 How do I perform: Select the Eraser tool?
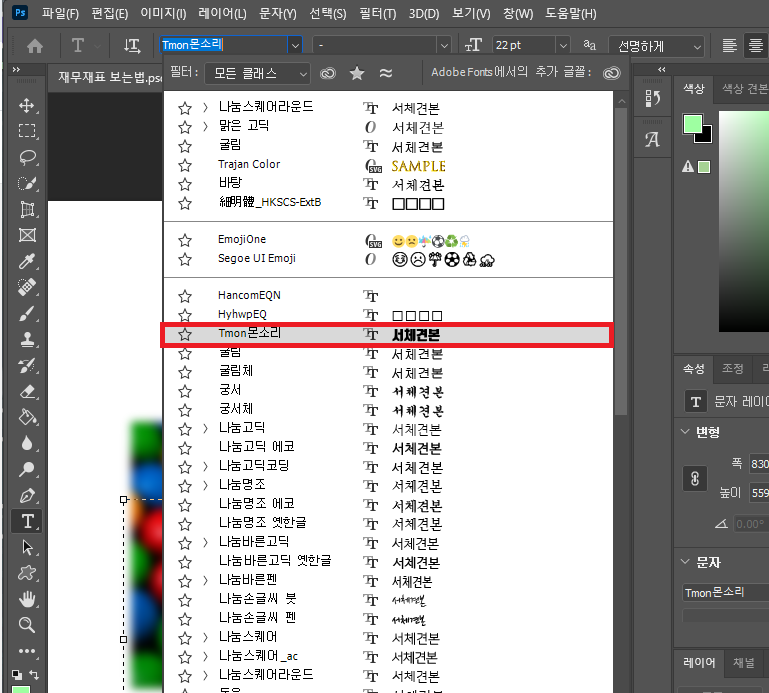[x=27, y=391]
